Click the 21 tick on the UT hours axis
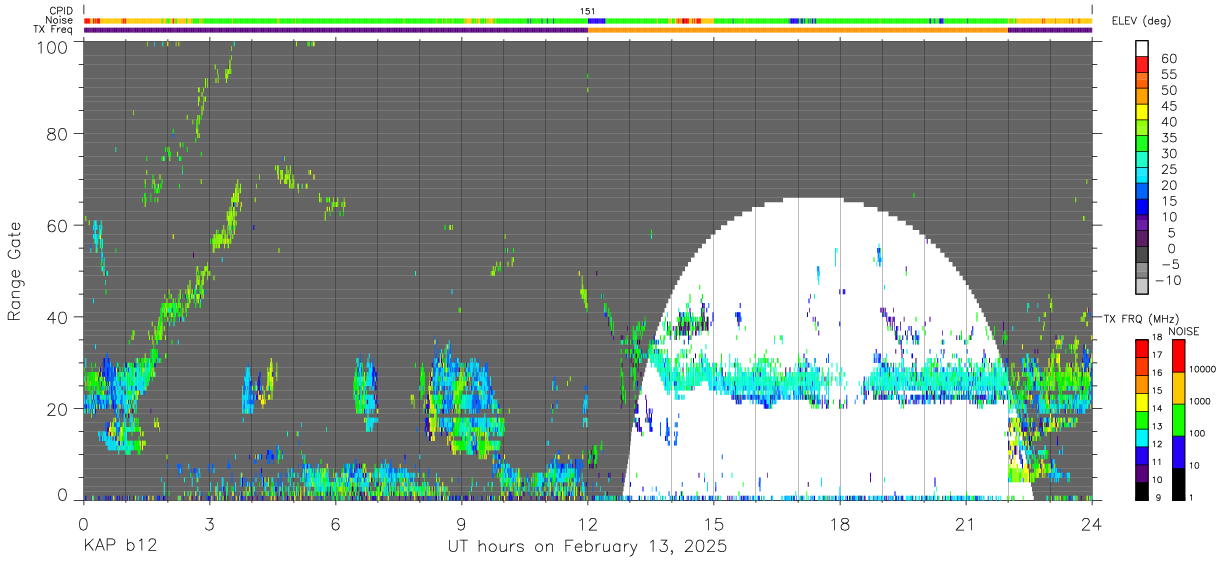The image size is (1228, 567). click(x=966, y=523)
